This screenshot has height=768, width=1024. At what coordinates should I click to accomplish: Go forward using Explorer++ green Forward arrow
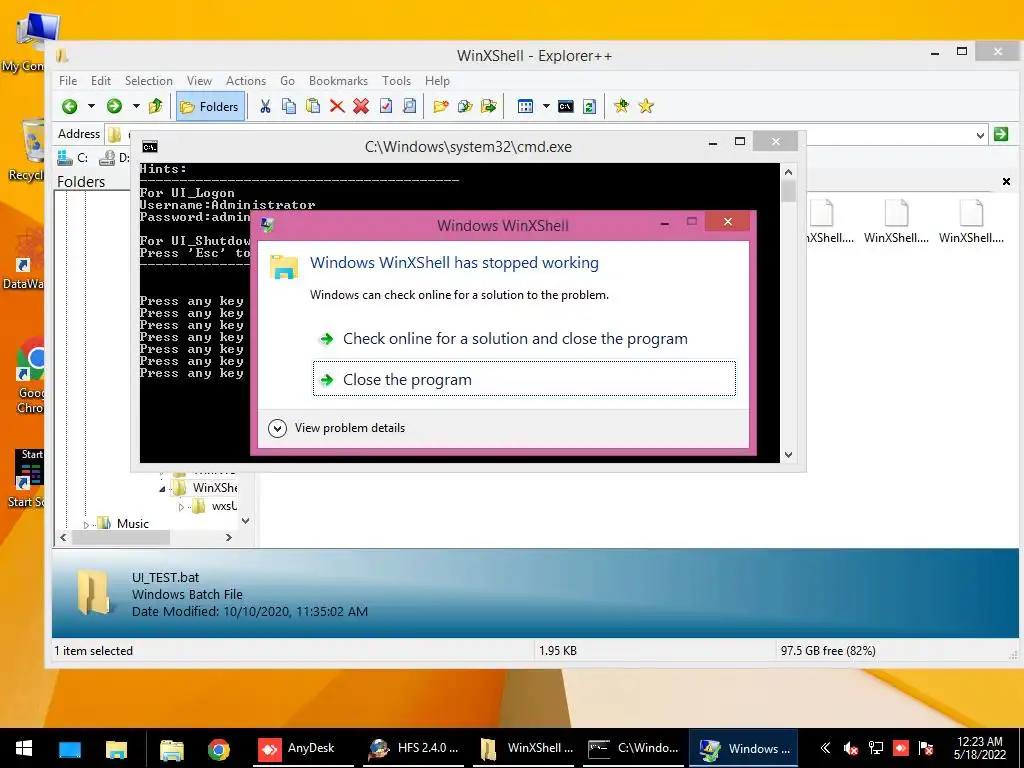pos(114,106)
